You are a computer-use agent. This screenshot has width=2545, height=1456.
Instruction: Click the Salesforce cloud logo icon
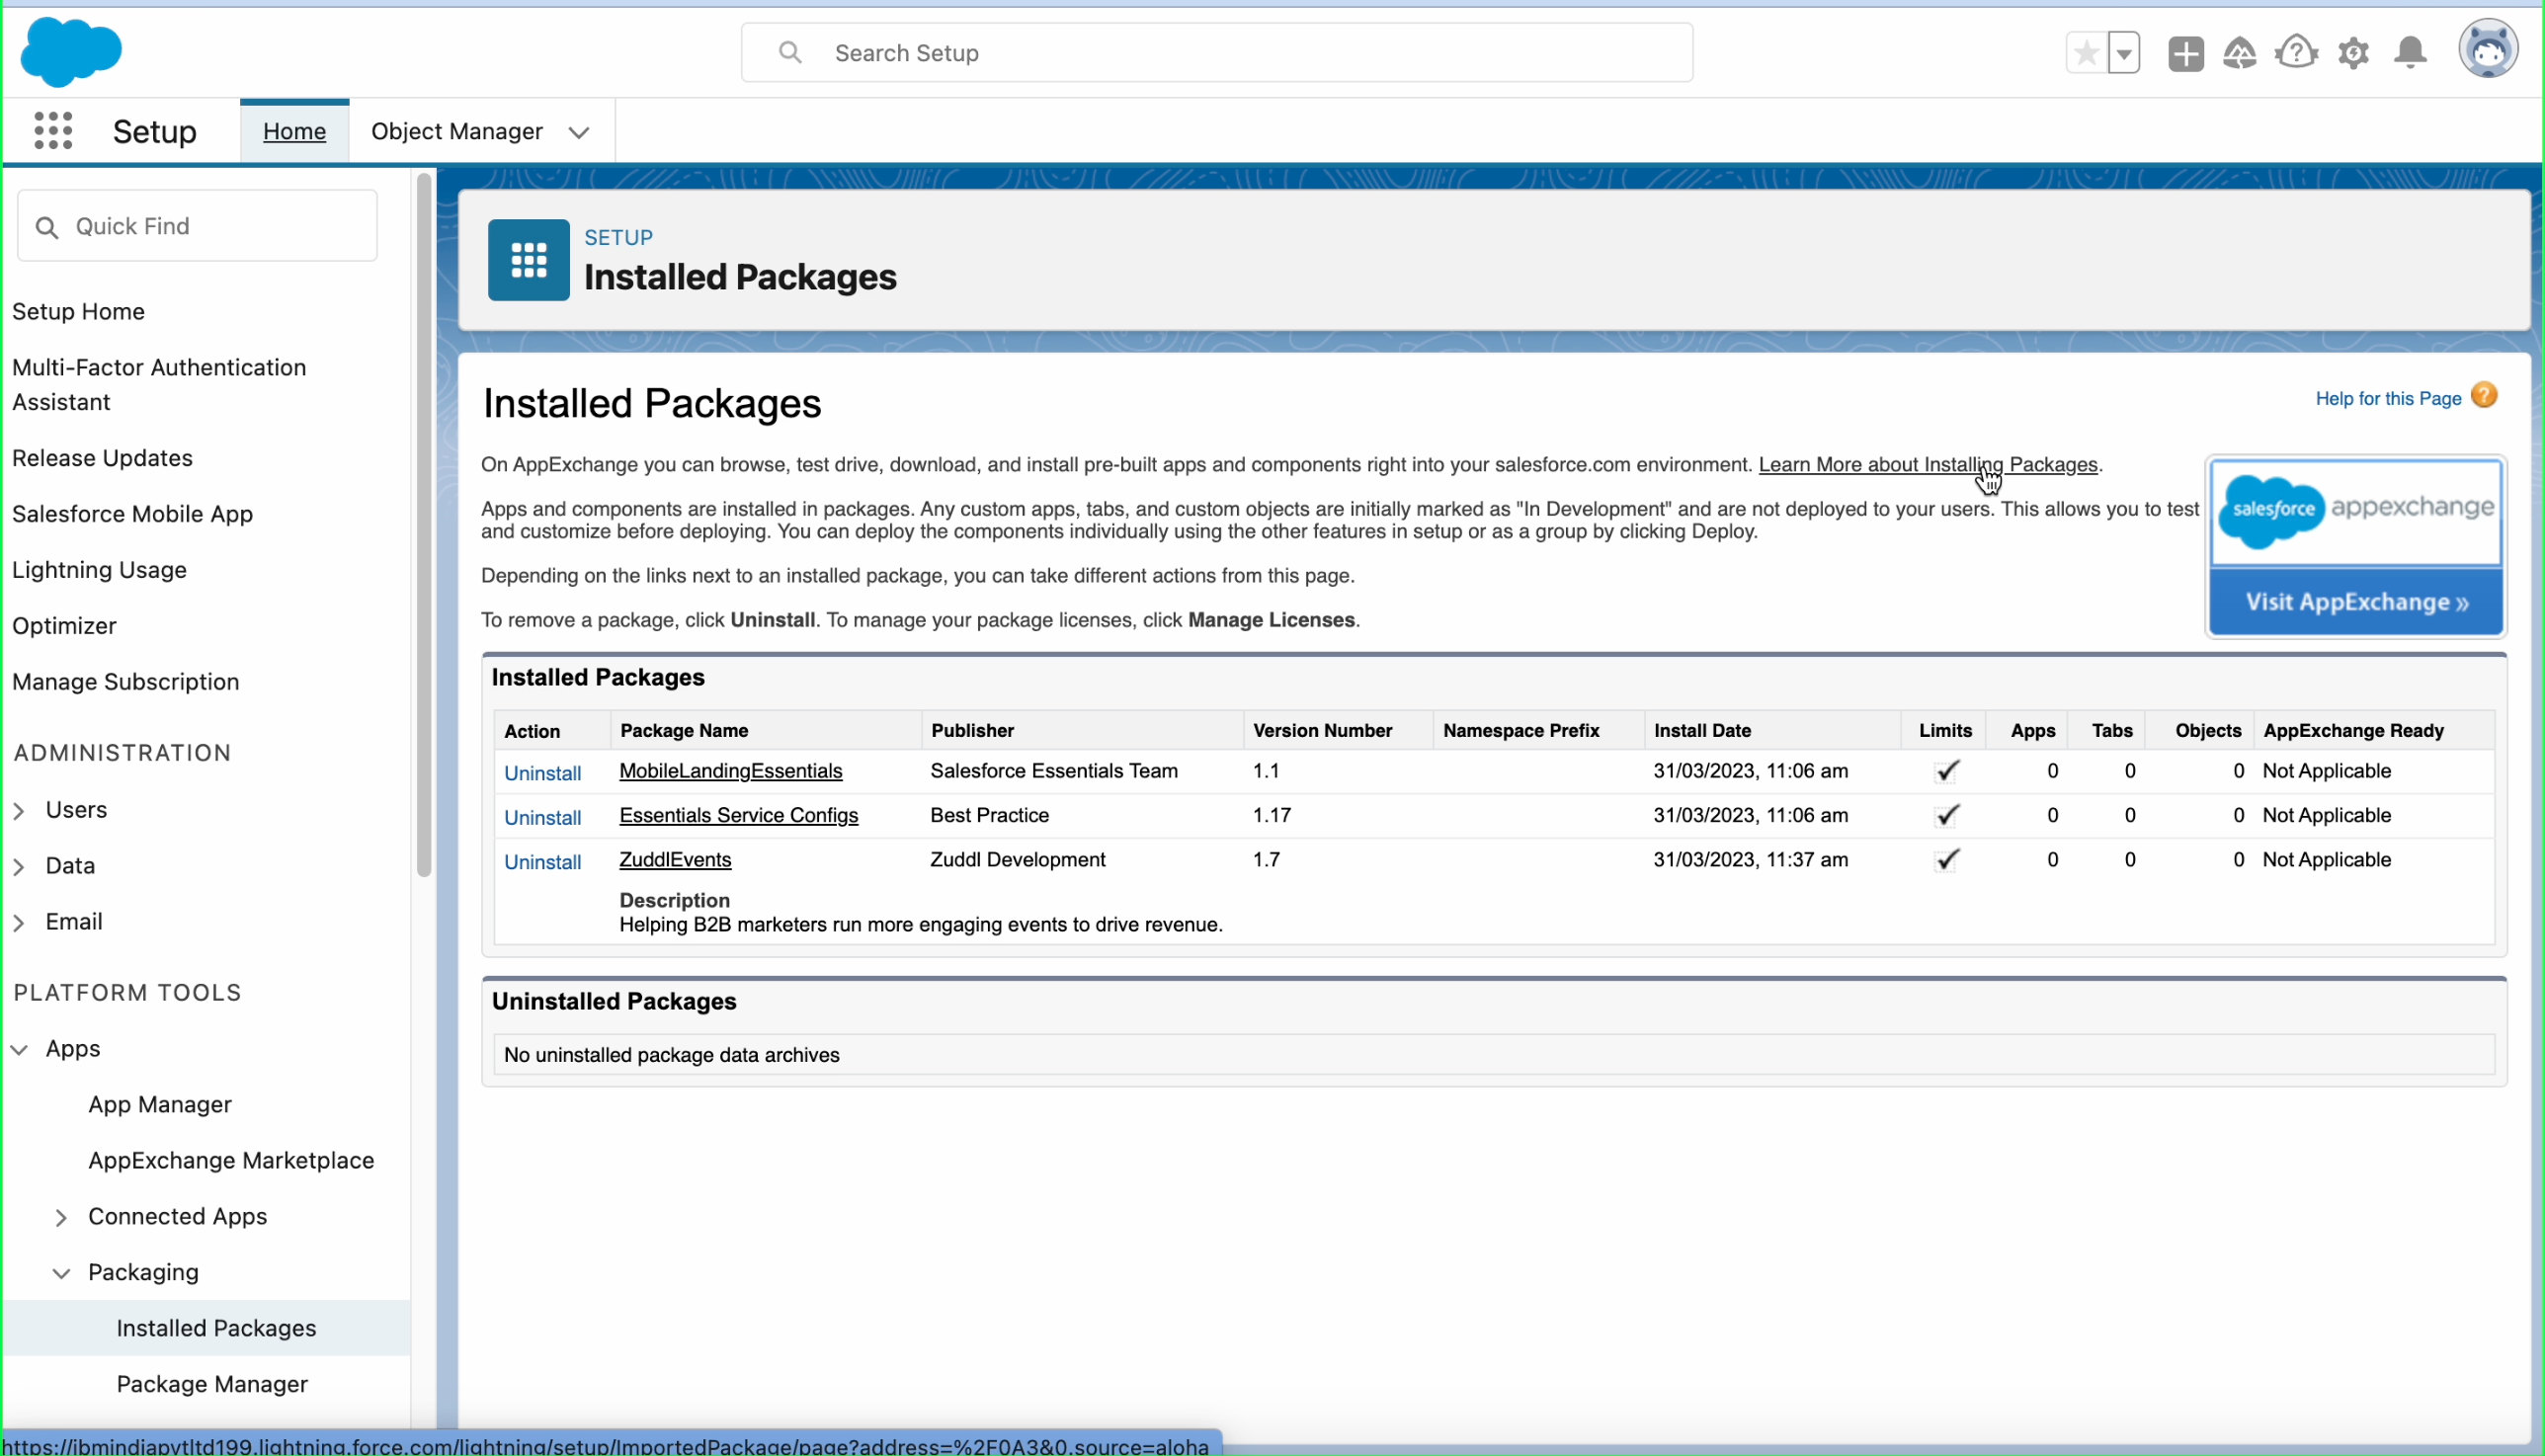pos(72,52)
